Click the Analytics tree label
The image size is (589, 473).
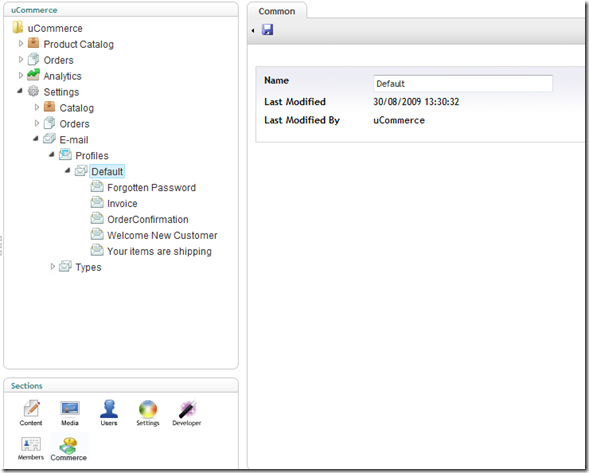point(62,76)
